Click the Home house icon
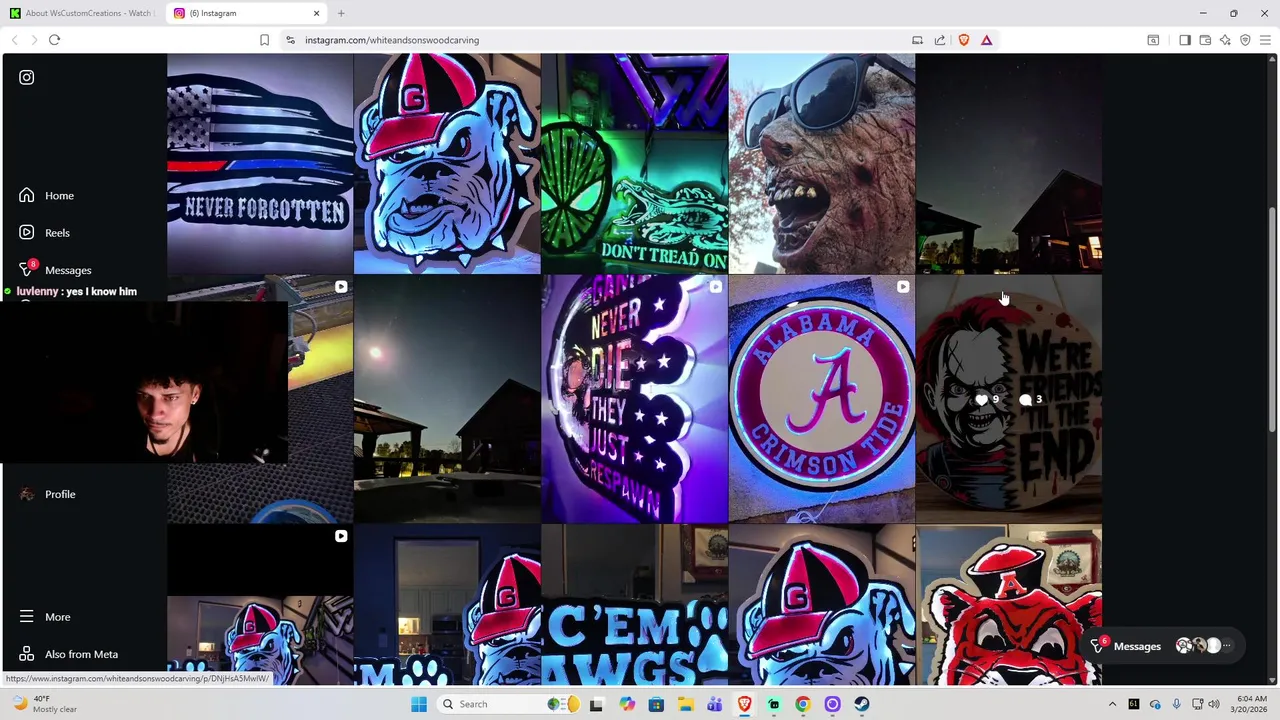This screenshot has width=1280, height=720. [x=27, y=196]
